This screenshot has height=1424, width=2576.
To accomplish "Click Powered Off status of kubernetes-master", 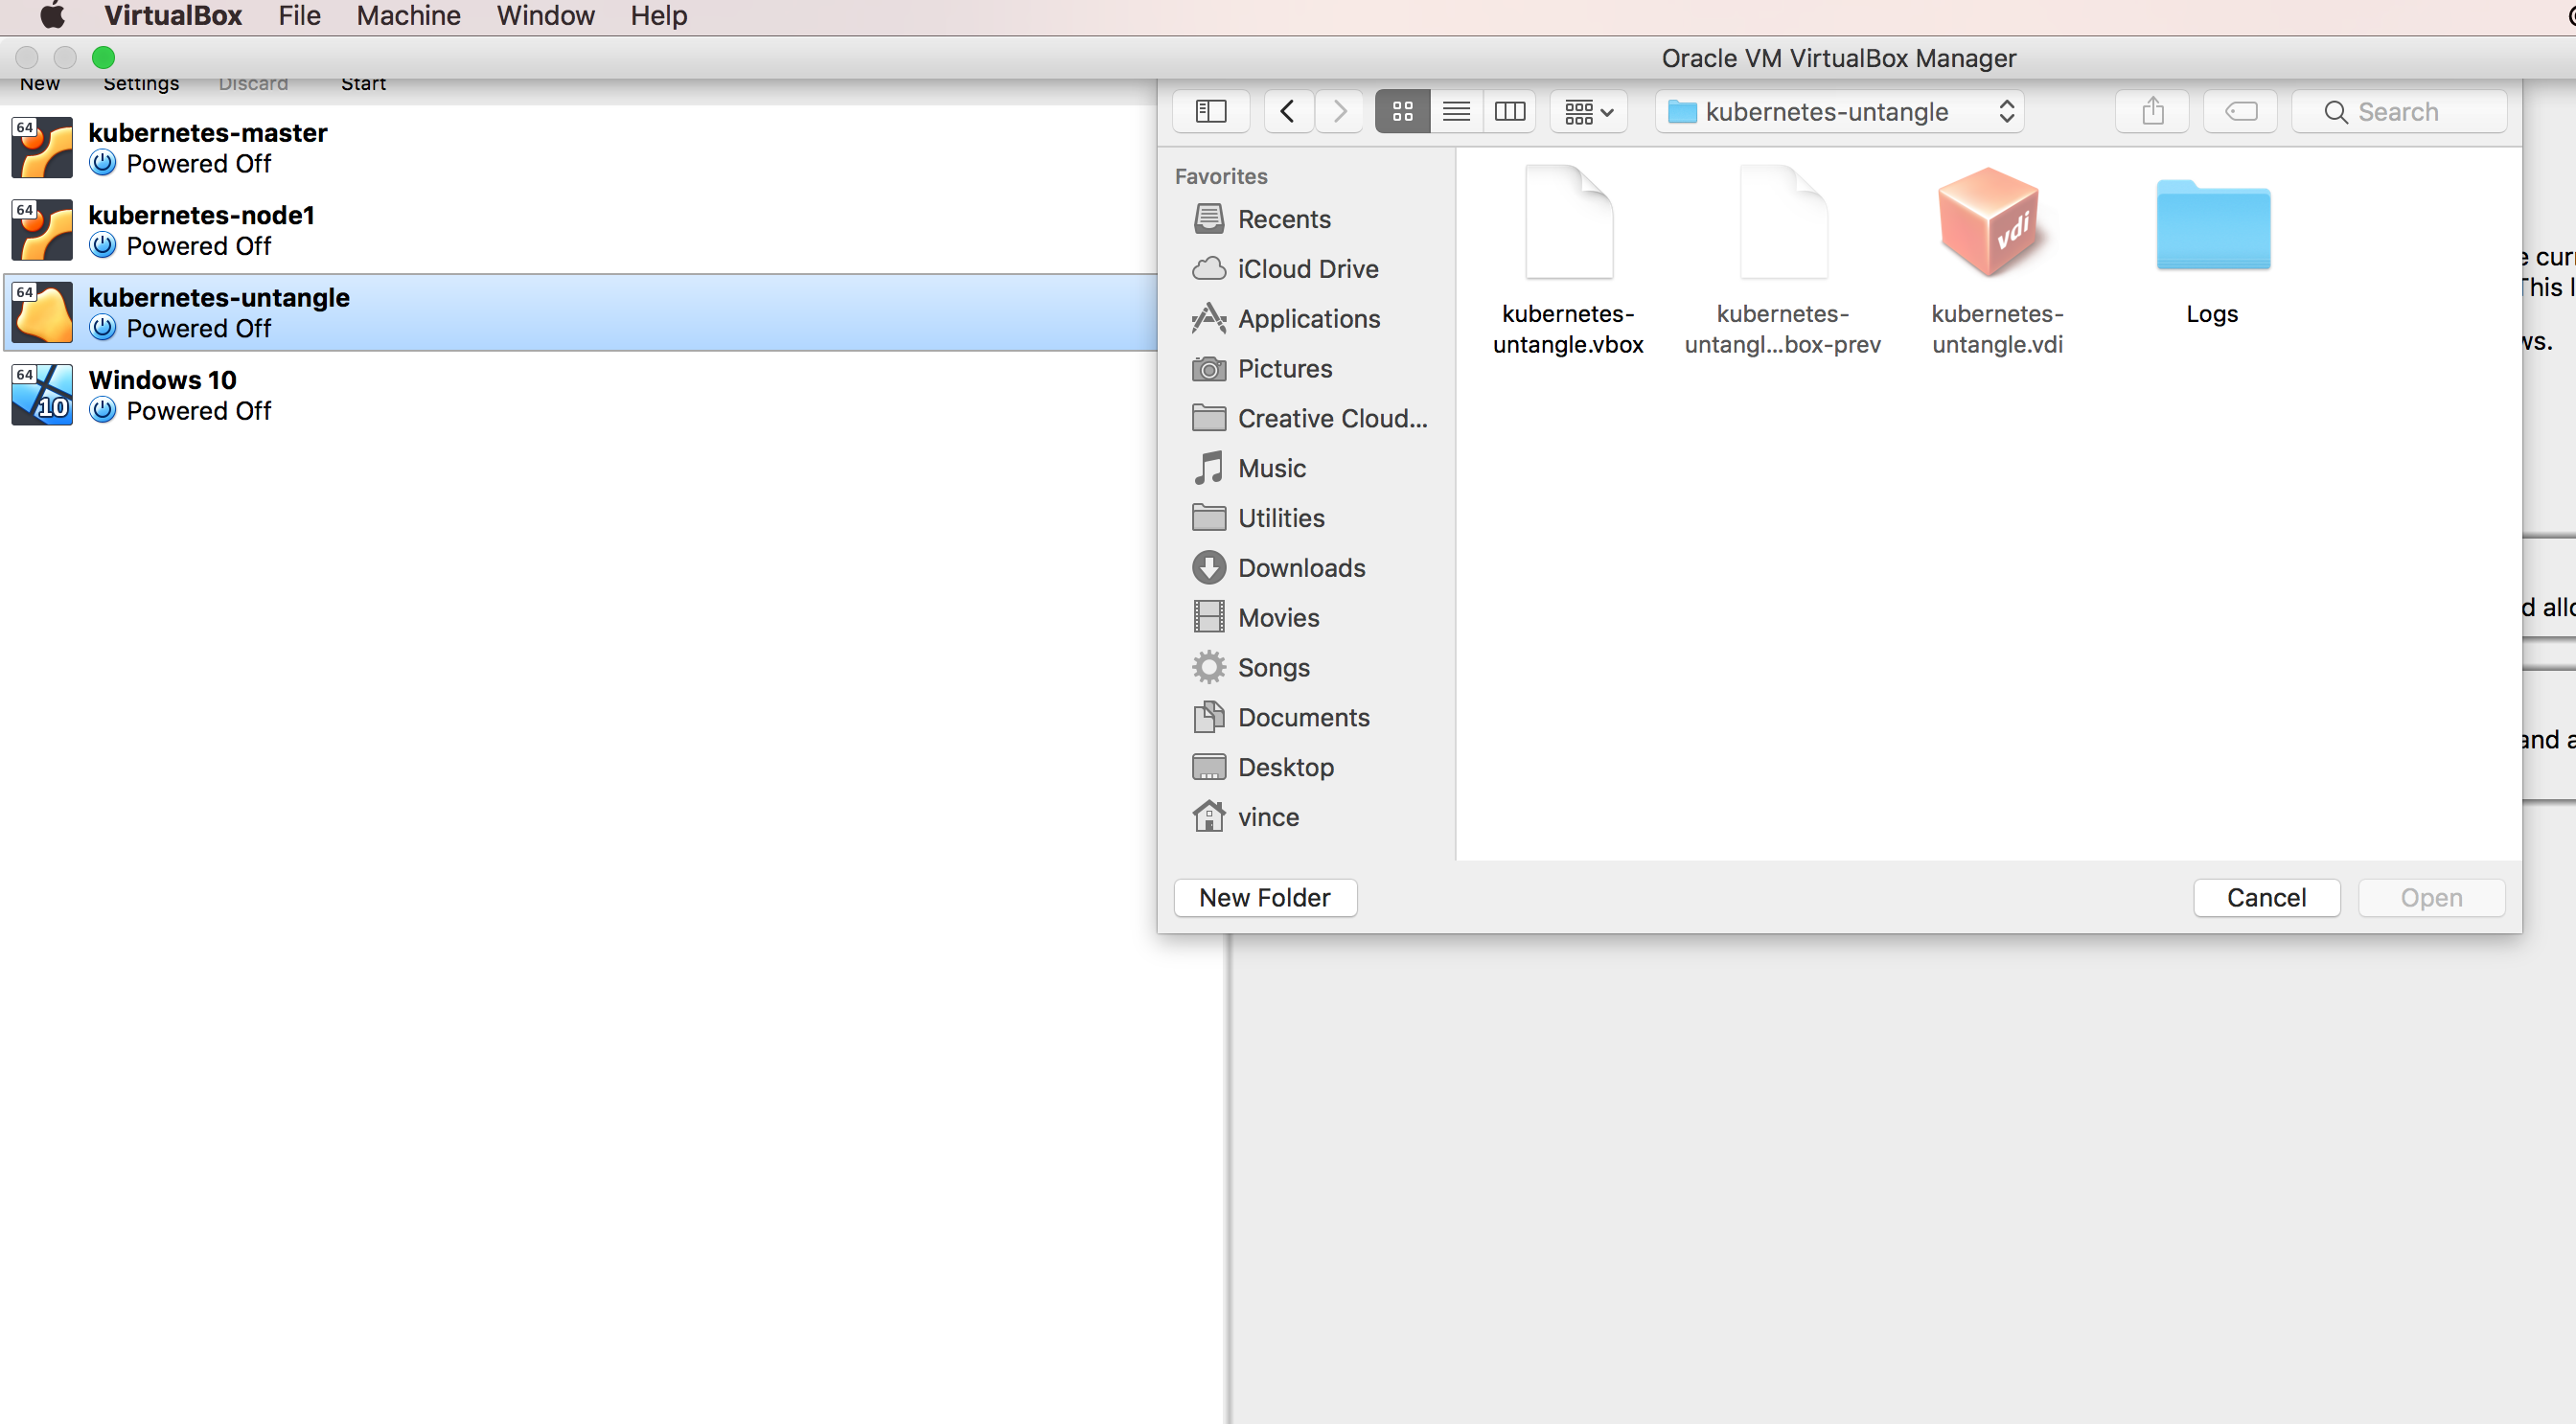I will coord(198,164).
